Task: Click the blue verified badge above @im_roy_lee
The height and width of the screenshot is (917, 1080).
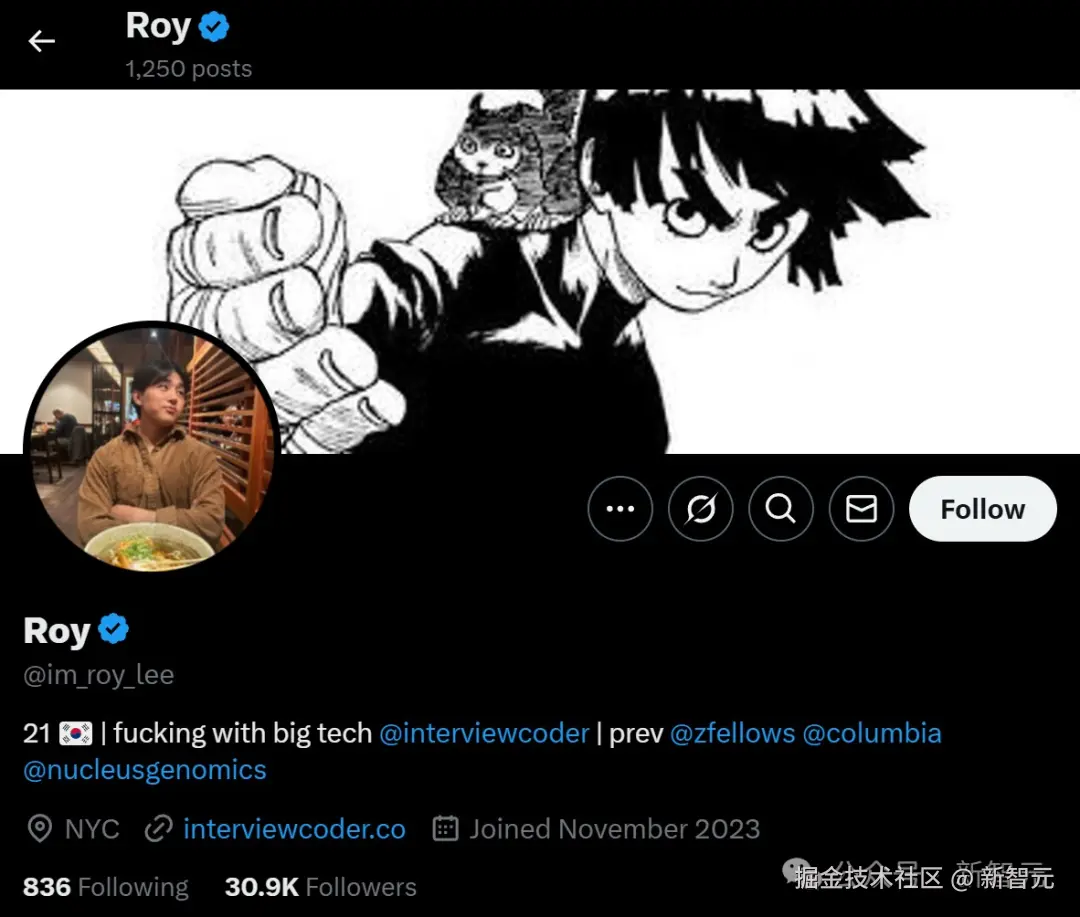Action: tap(114, 630)
